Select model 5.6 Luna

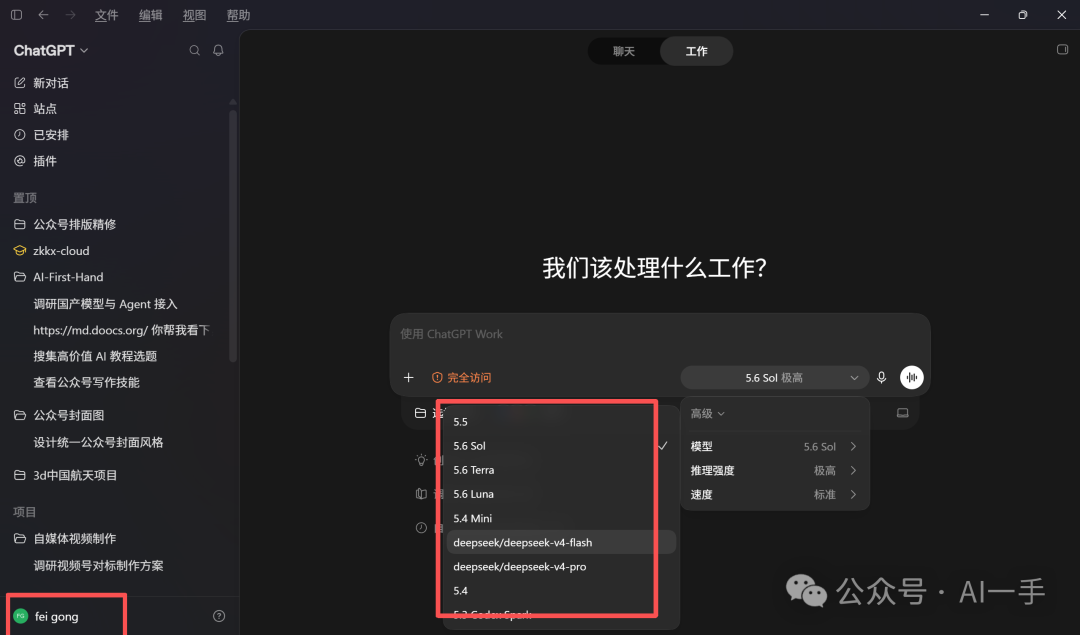coord(561,494)
